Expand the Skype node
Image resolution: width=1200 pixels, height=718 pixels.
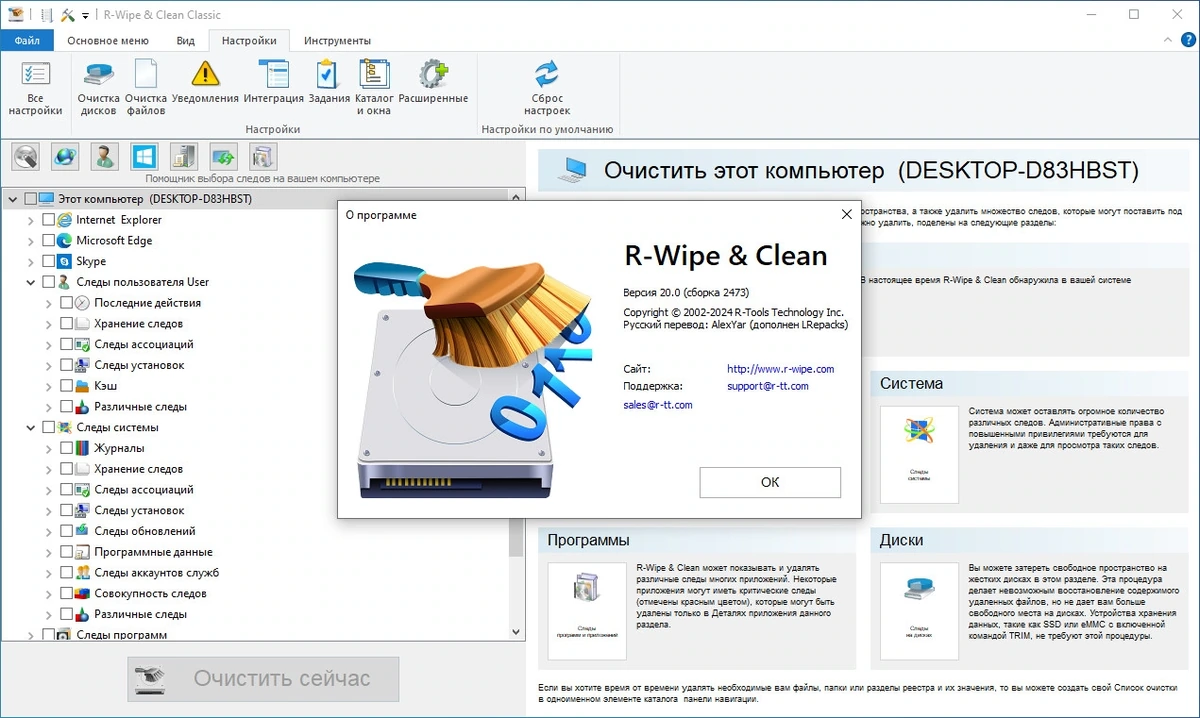click(x=31, y=261)
